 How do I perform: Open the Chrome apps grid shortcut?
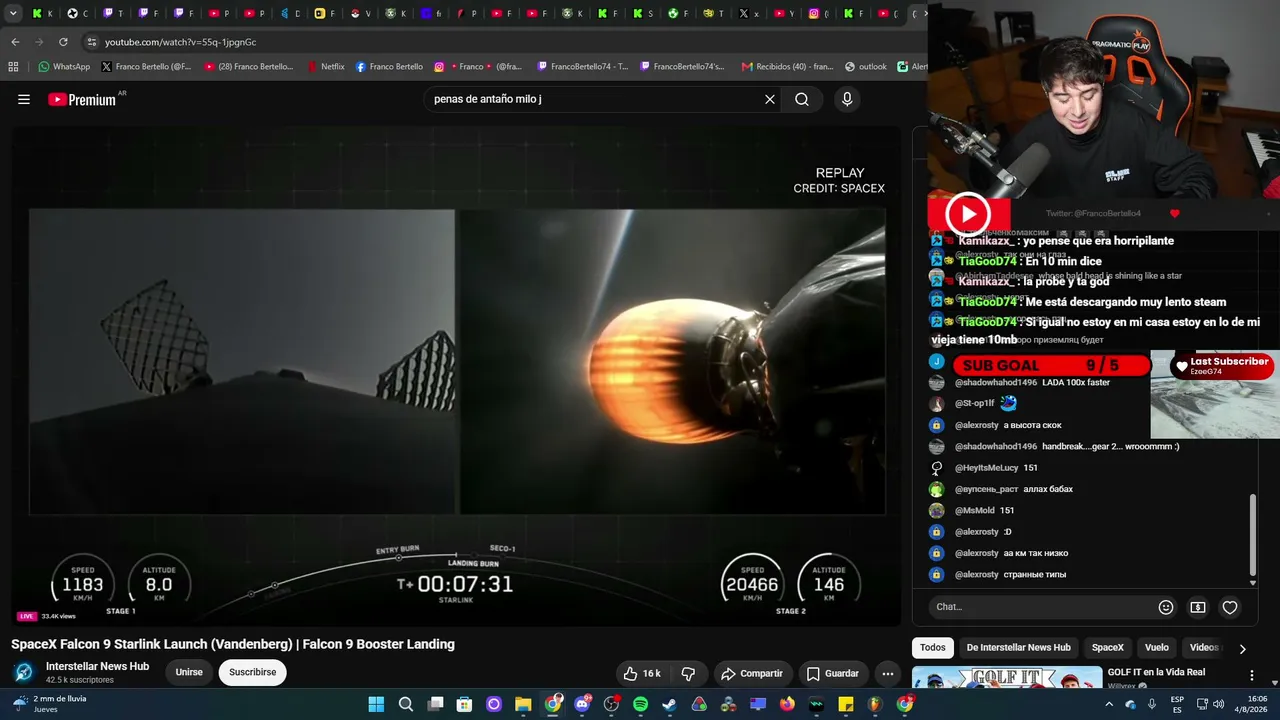pyautogui.click(x=13, y=67)
